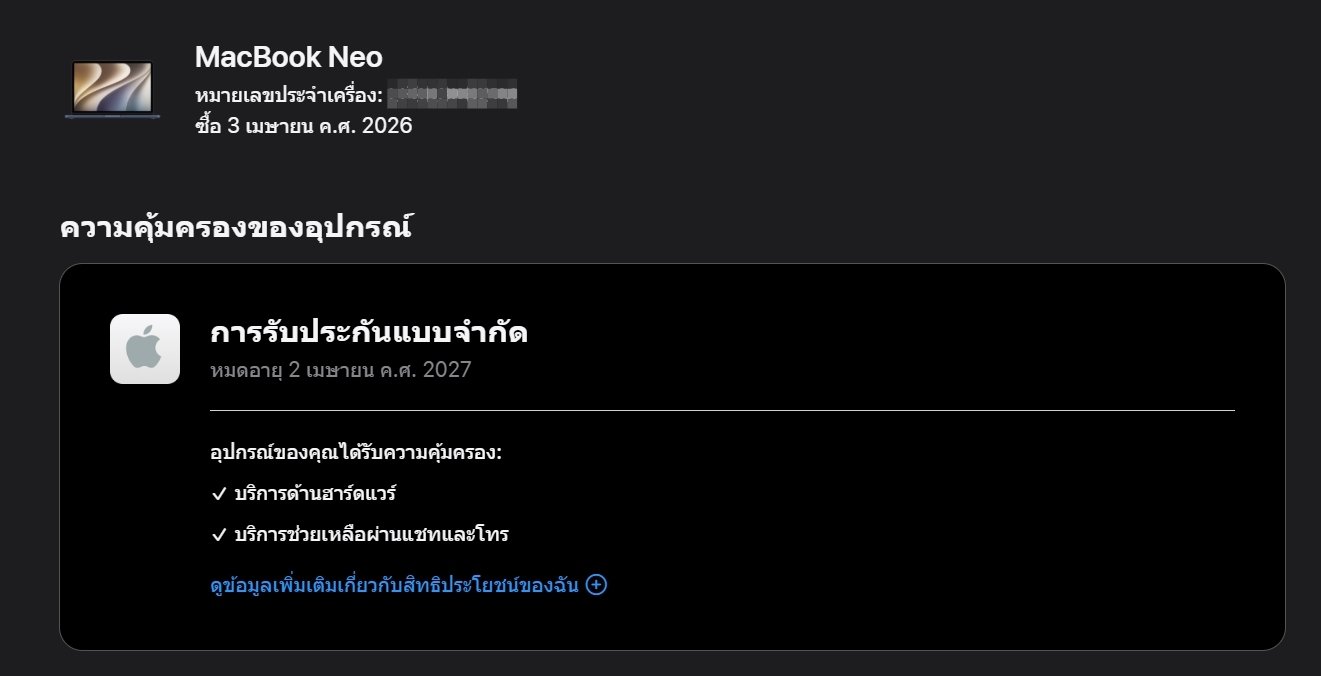Click the MacBook Neo laptop thumbnail image
Image resolution: width=1321 pixels, height=676 pixels.
pyautogui.click(x=113, y=90)
